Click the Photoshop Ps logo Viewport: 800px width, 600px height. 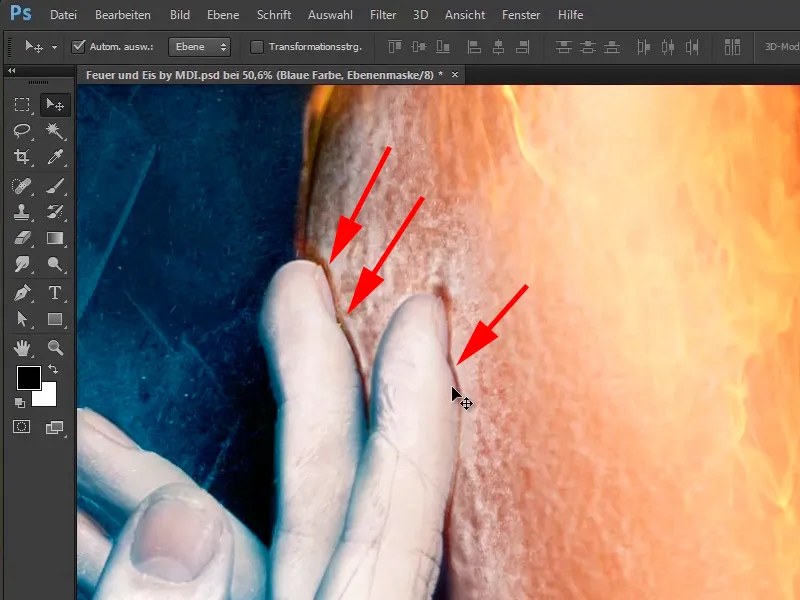(20, 13)
